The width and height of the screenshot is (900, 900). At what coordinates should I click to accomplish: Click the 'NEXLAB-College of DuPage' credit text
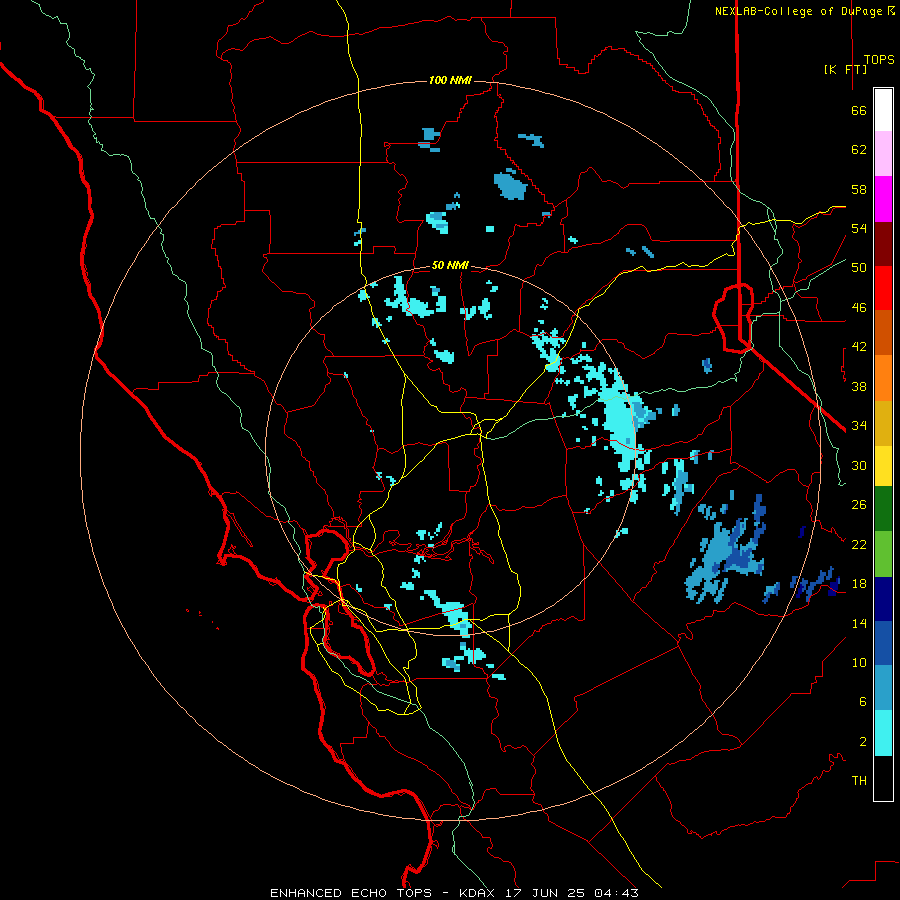tap(799, 11)
